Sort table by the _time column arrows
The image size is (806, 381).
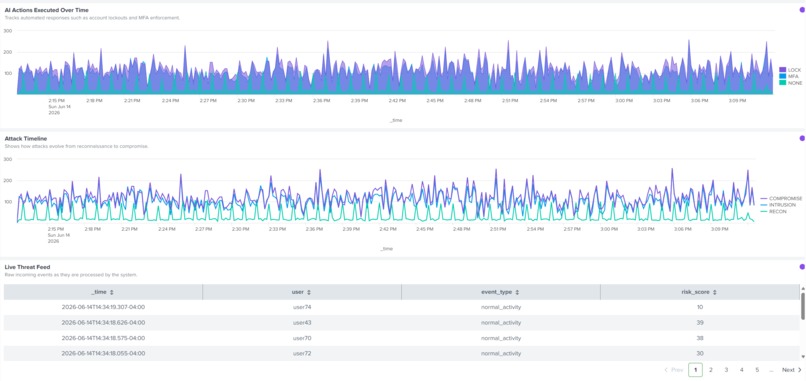(112, 292)
